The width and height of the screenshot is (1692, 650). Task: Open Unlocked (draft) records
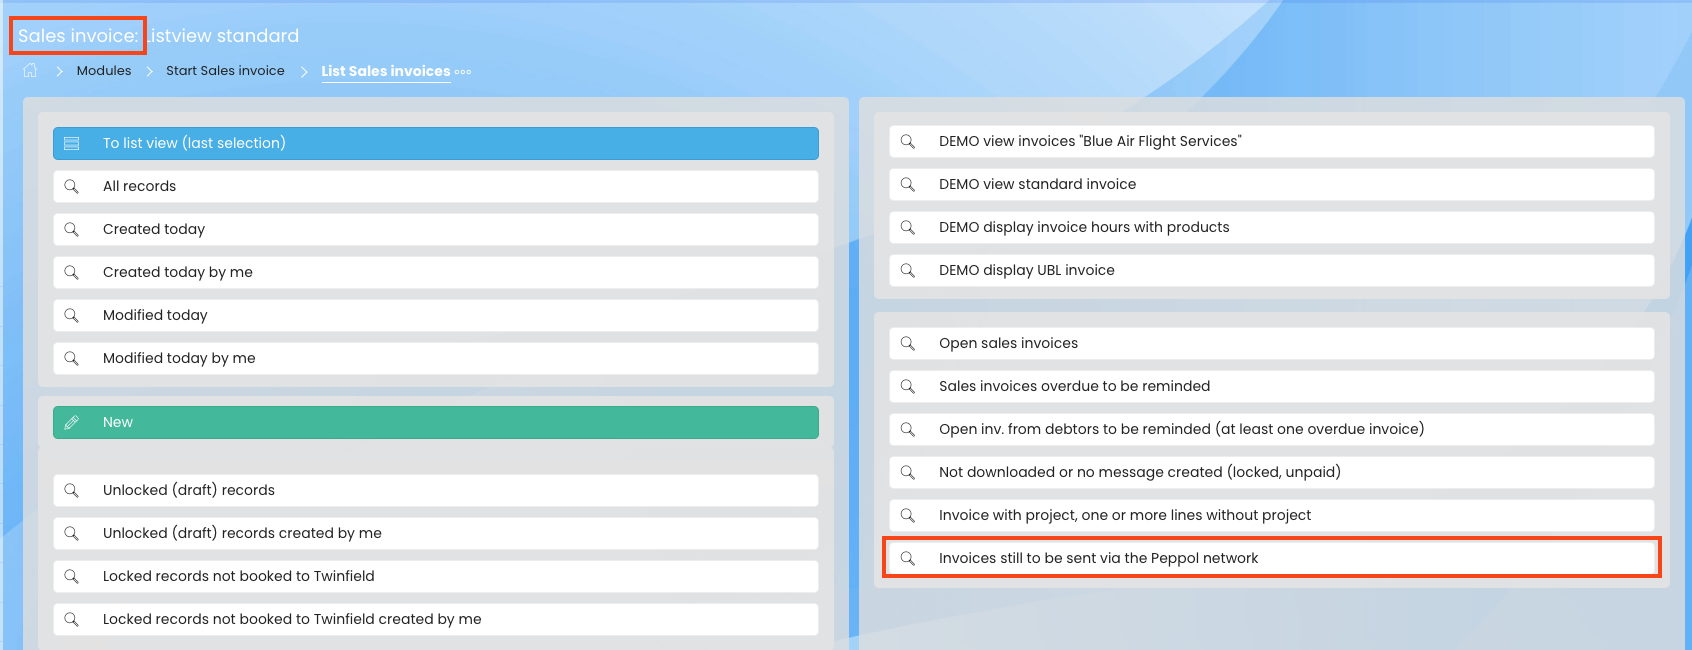click(x=436, y=490)
